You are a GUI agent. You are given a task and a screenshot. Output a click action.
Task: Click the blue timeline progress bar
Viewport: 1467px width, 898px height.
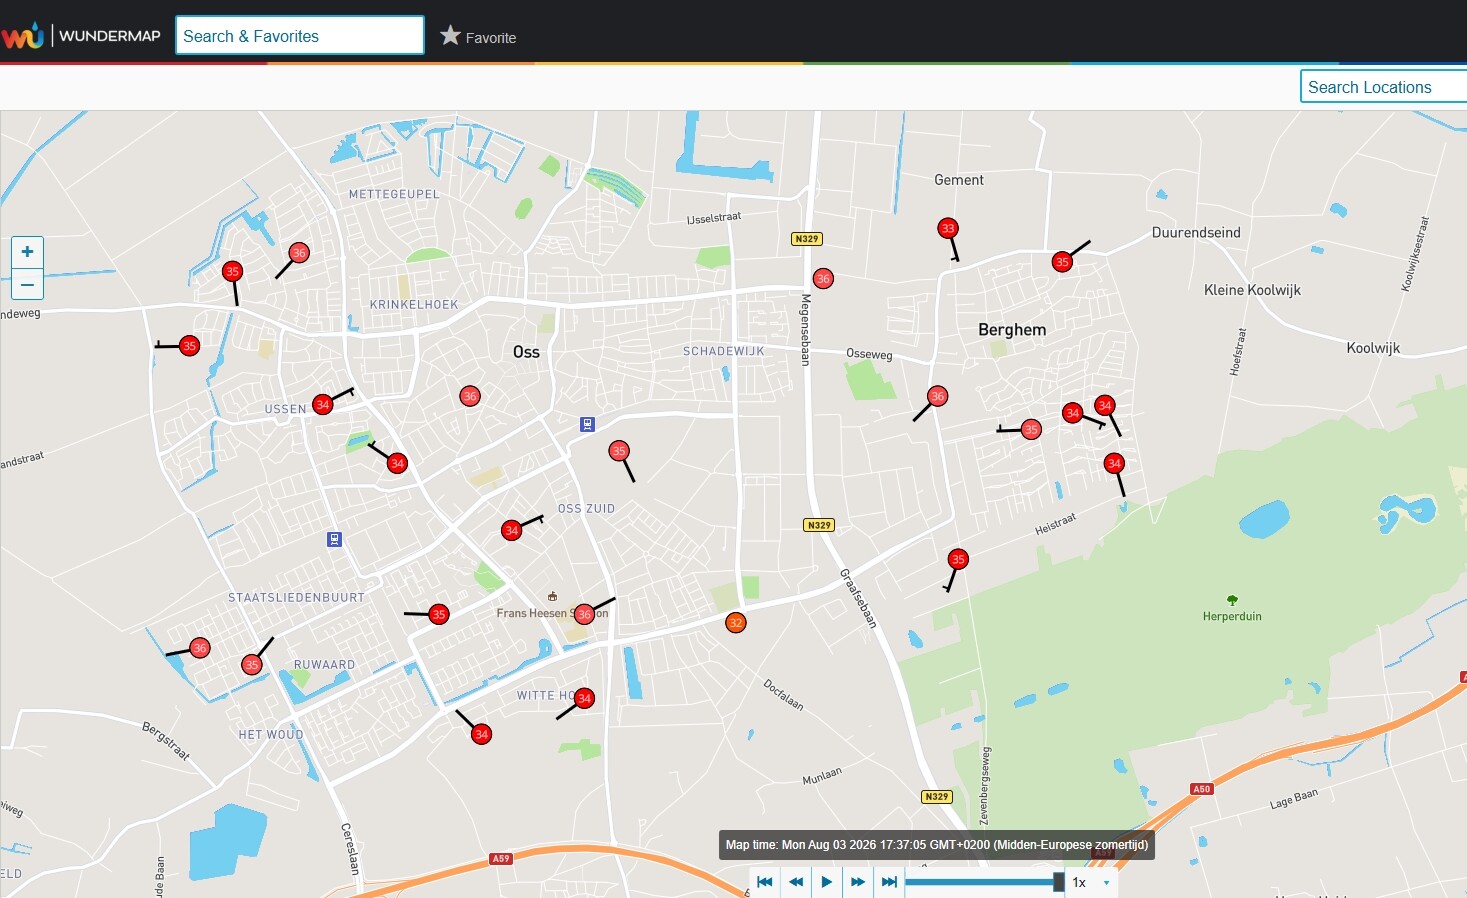(980, 882)
